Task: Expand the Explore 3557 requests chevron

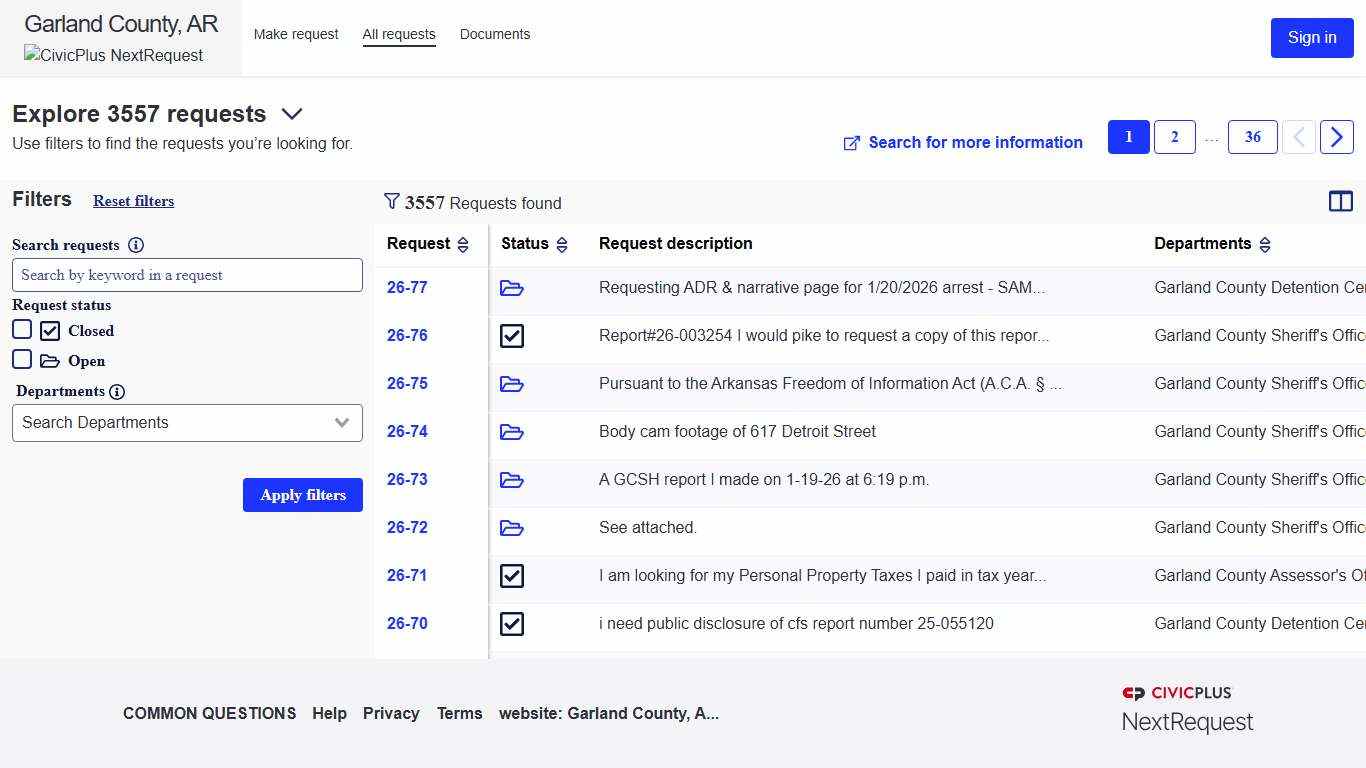Action: [292, 114]
